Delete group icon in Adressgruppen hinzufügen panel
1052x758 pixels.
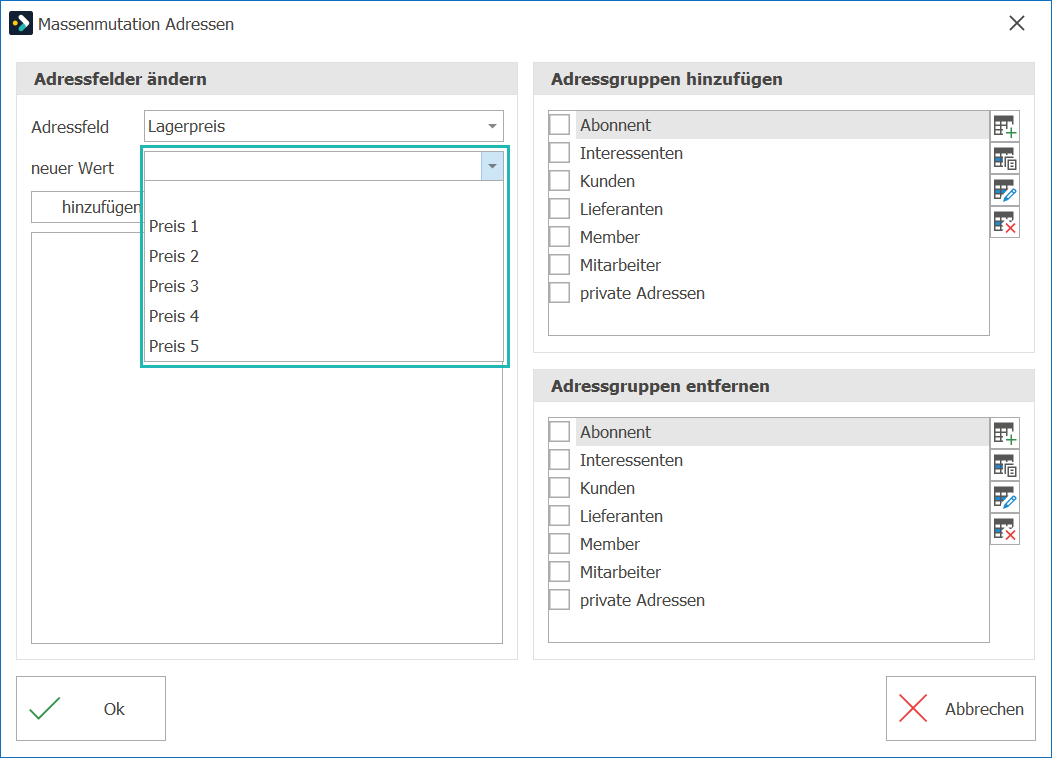pyautogui.click(x=1005, y=222)
